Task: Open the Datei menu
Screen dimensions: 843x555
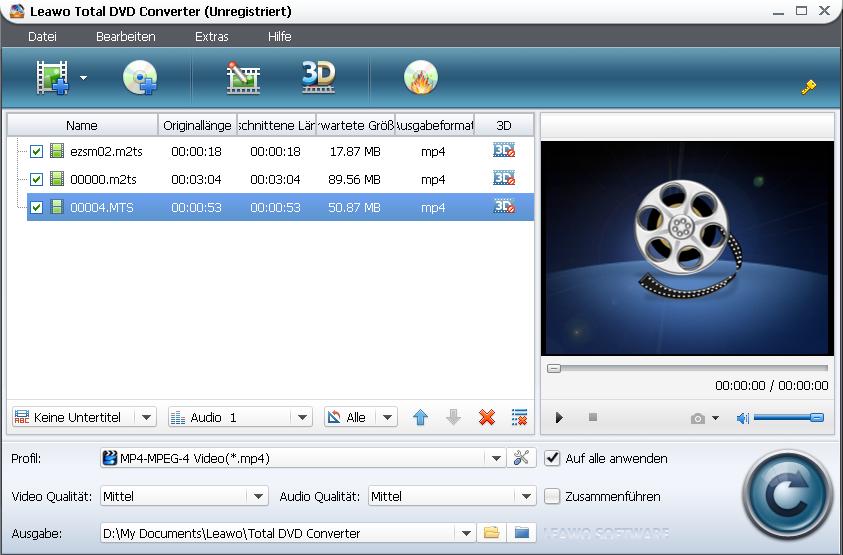Action: (x=42, y=36)
